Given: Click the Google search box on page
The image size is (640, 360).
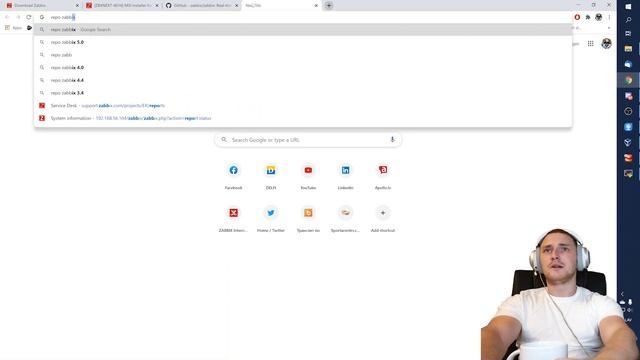Looking at the screenshot, I should pyautogui.click(x=308, y=140).
